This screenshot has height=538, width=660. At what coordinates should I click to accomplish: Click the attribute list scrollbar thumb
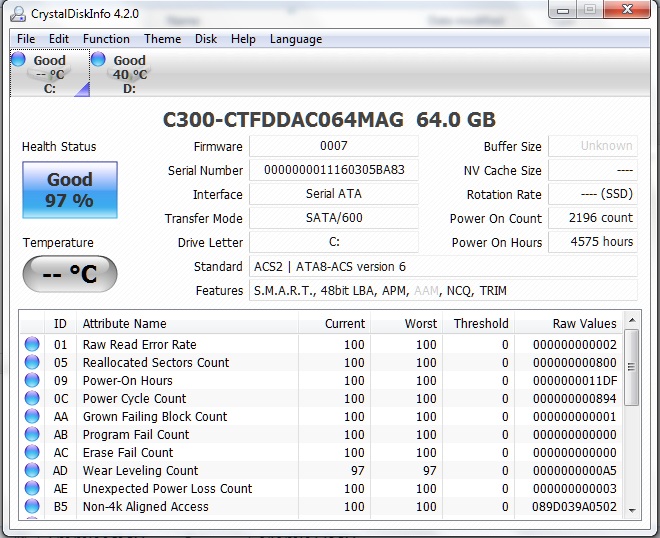632,368
